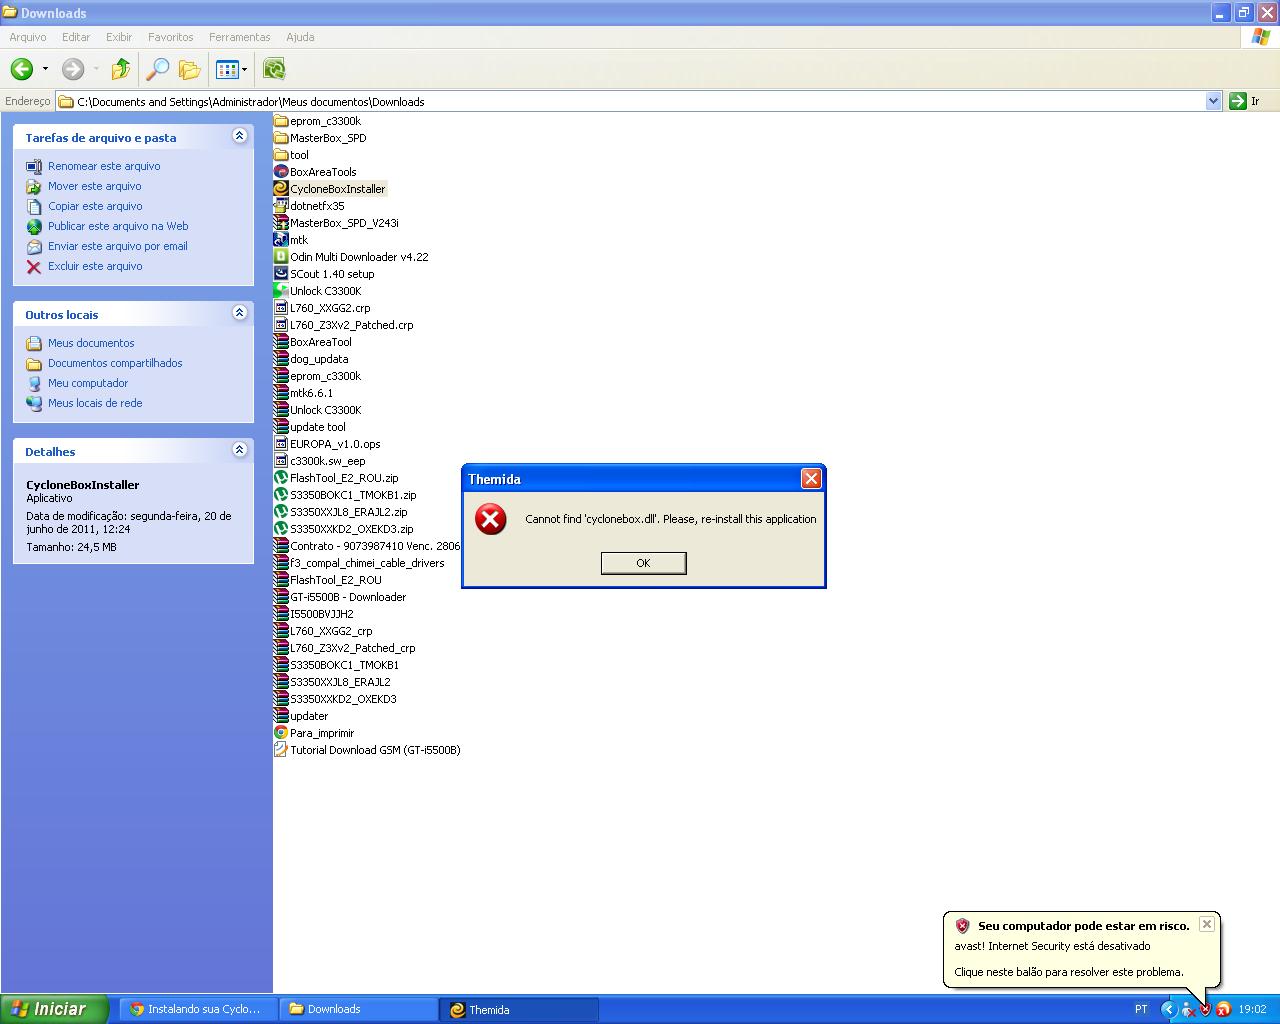Image resolution: width=1280 pixels, height=1024 pixels.
Task: Select the mtk application icon
Action: click(x=281, y=240)
